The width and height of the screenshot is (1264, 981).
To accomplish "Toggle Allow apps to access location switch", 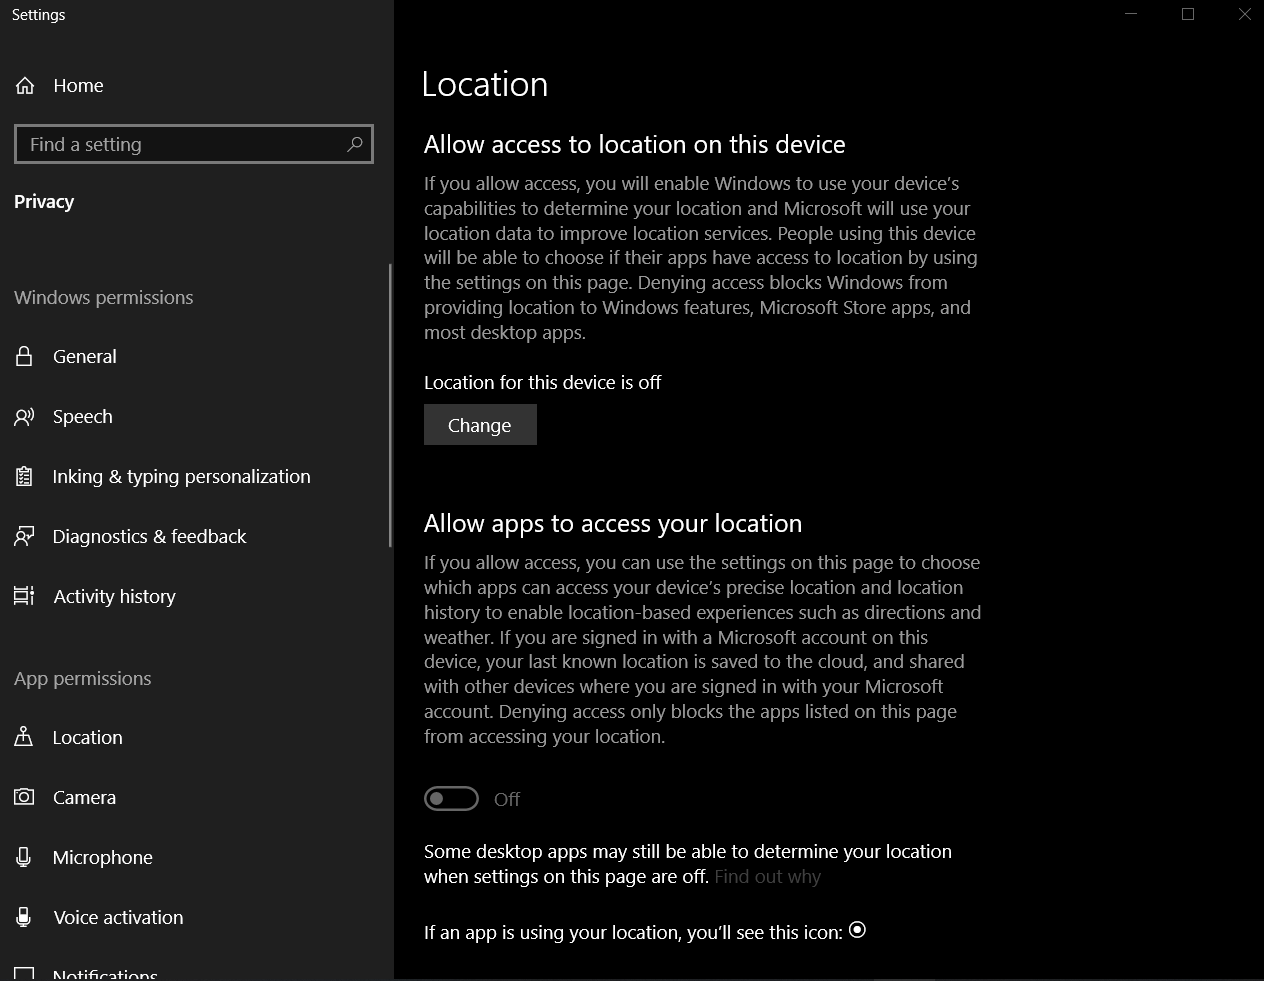I will click(x=451, y=798).
